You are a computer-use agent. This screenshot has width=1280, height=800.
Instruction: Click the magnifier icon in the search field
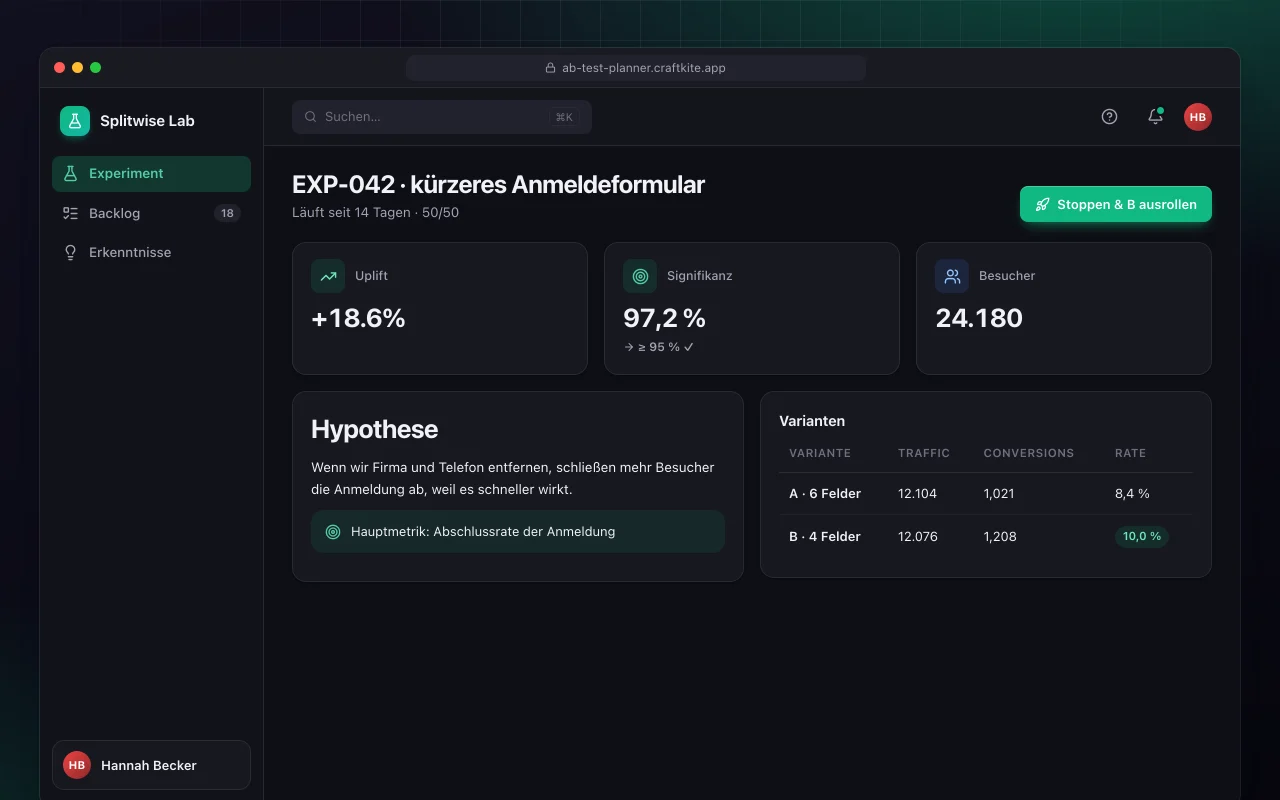(x=311, y=117)
